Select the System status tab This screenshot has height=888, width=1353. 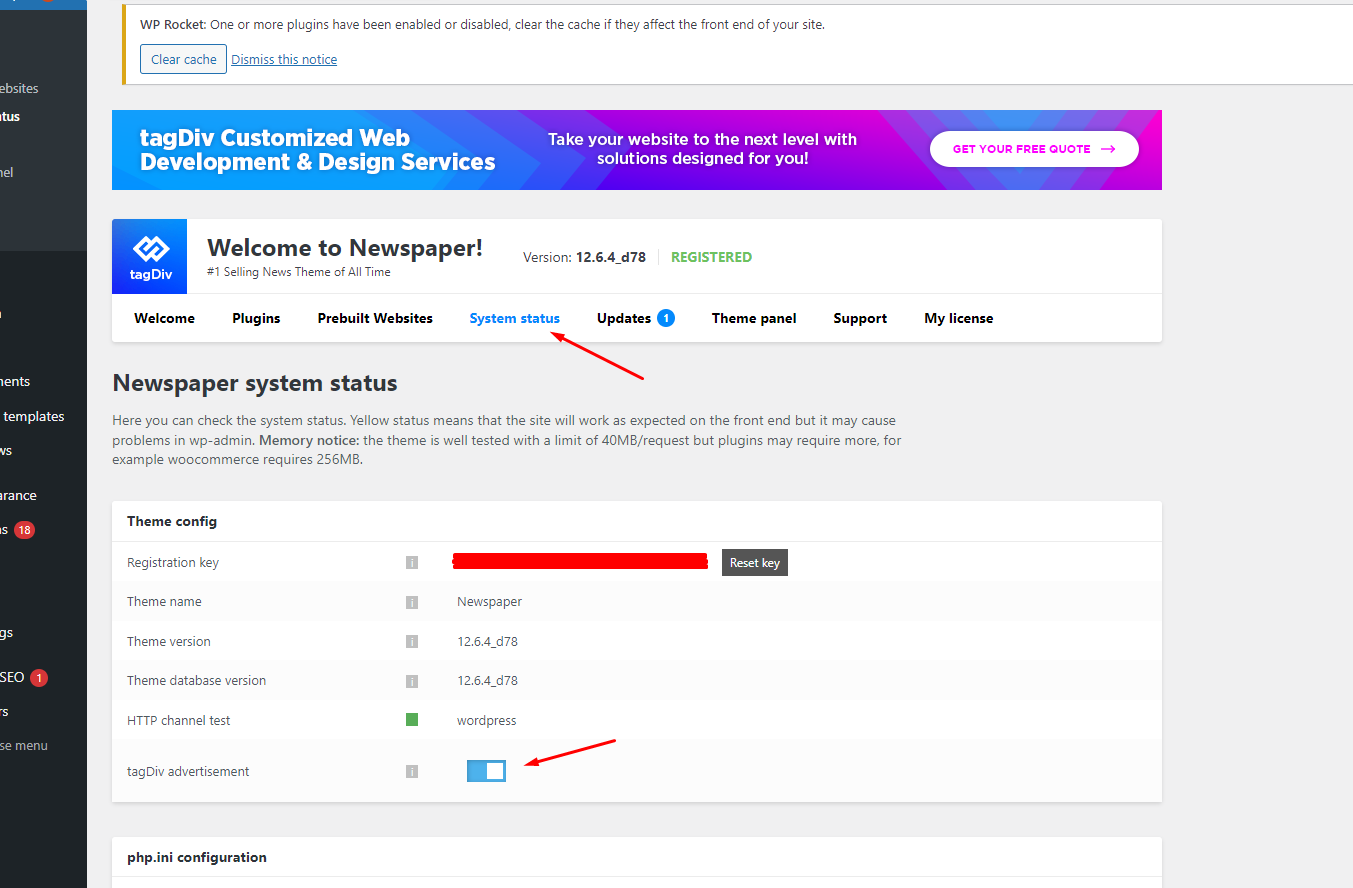pos(515,318)
